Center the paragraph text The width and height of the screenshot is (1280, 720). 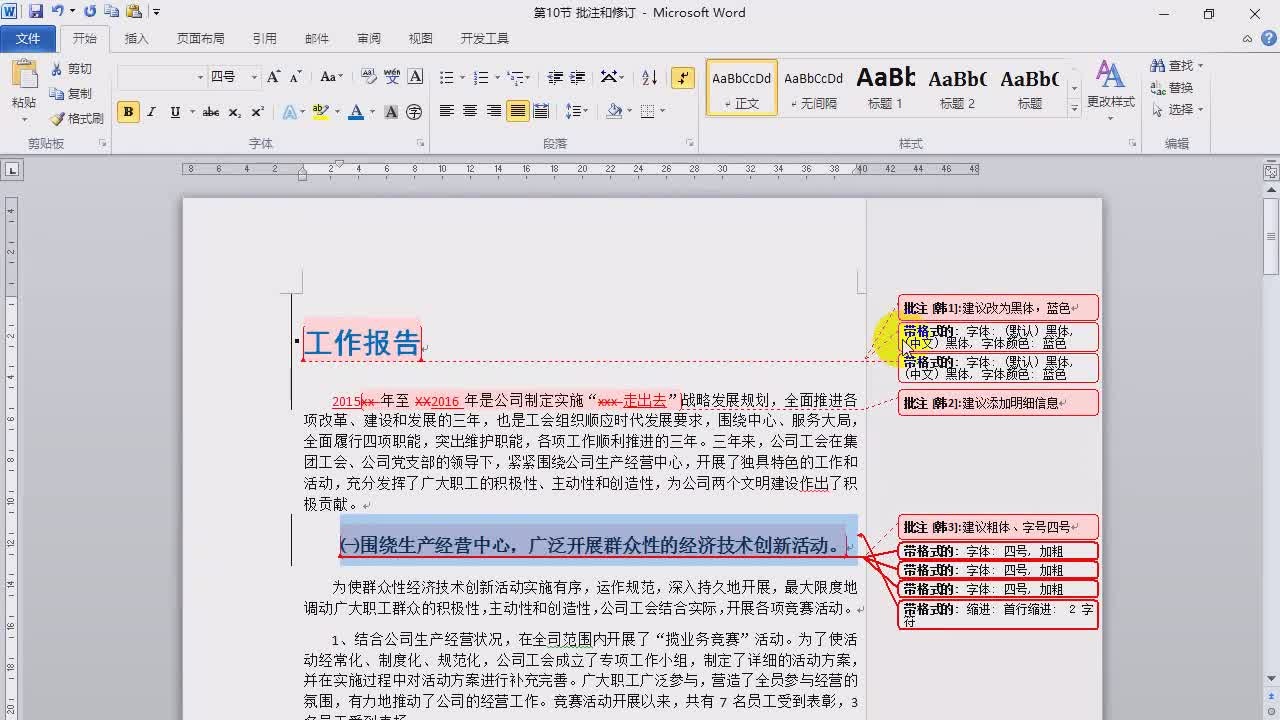[x=469, y=111]
